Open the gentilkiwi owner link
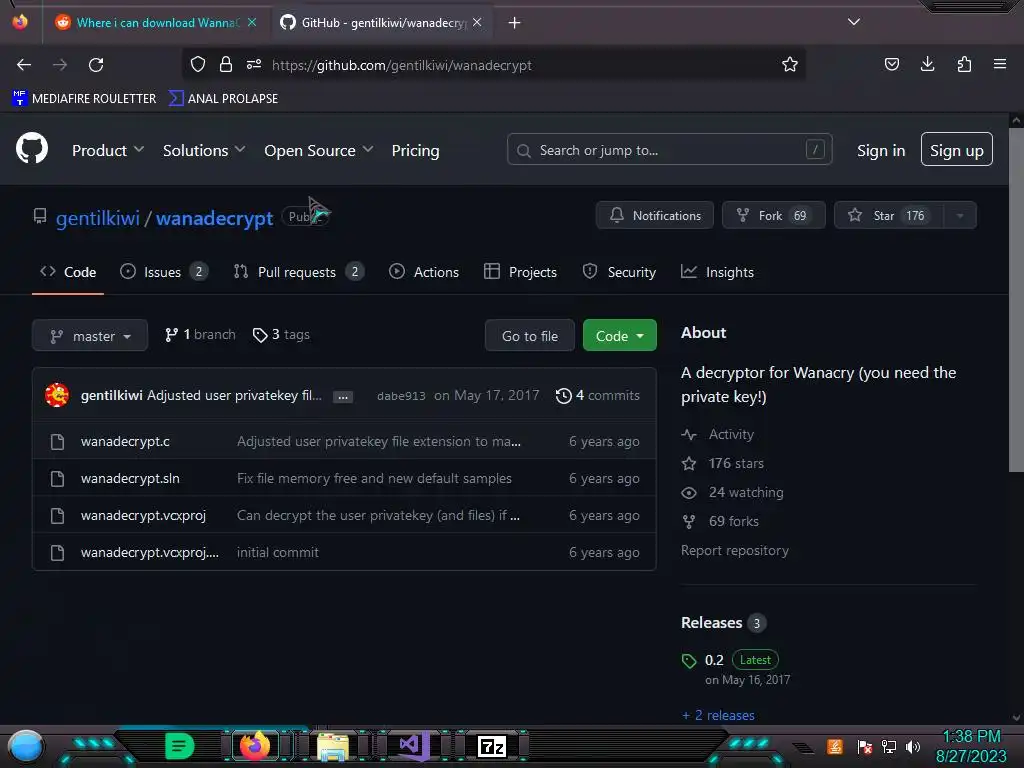Image resolution: width=1024 pixels, height=768 pixels. (x=98, y=217)
